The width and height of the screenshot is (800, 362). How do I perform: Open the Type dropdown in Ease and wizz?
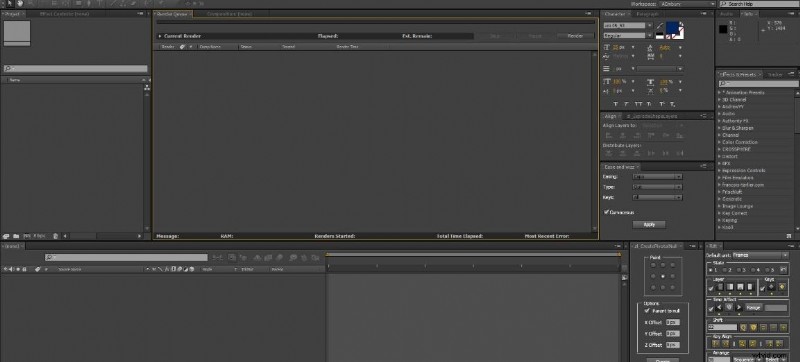(x=657, y=187)
